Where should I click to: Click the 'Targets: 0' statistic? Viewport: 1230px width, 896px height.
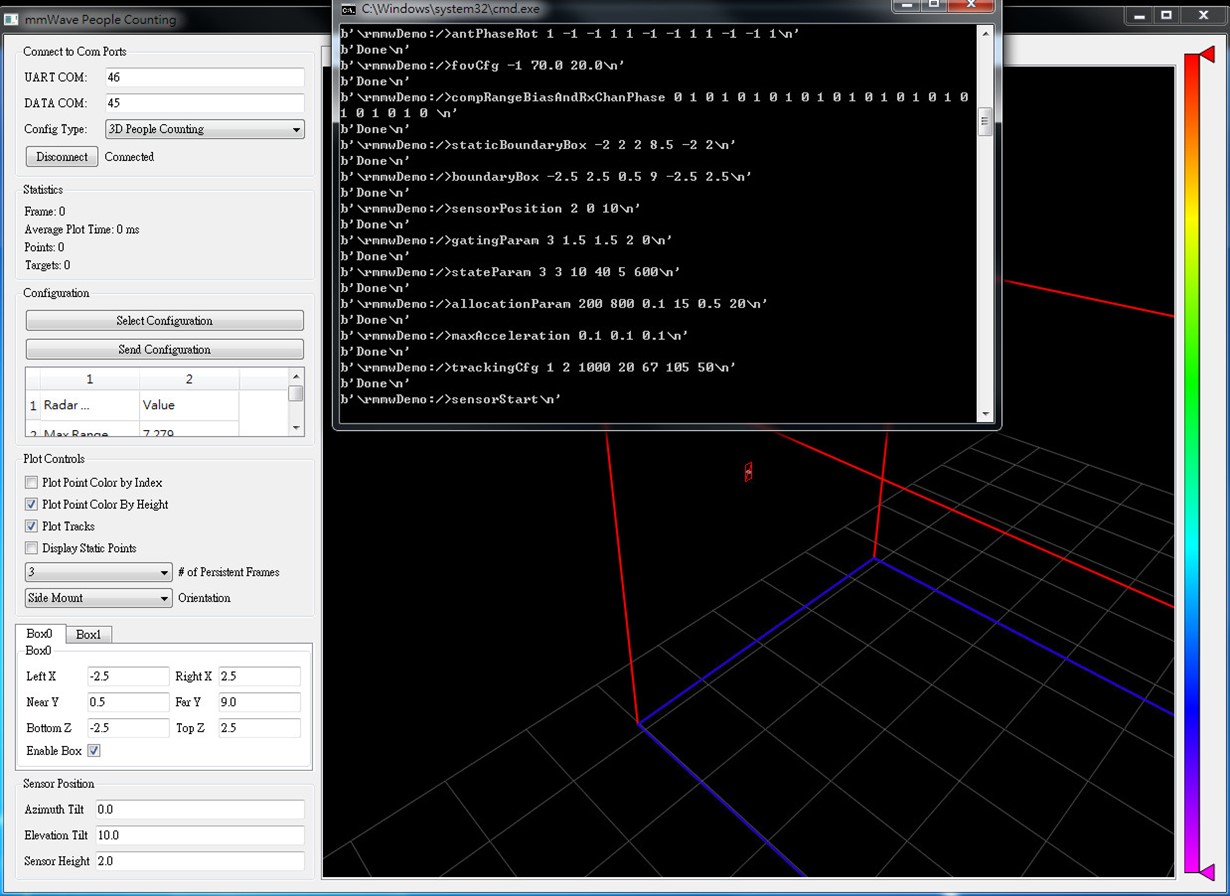47,266
